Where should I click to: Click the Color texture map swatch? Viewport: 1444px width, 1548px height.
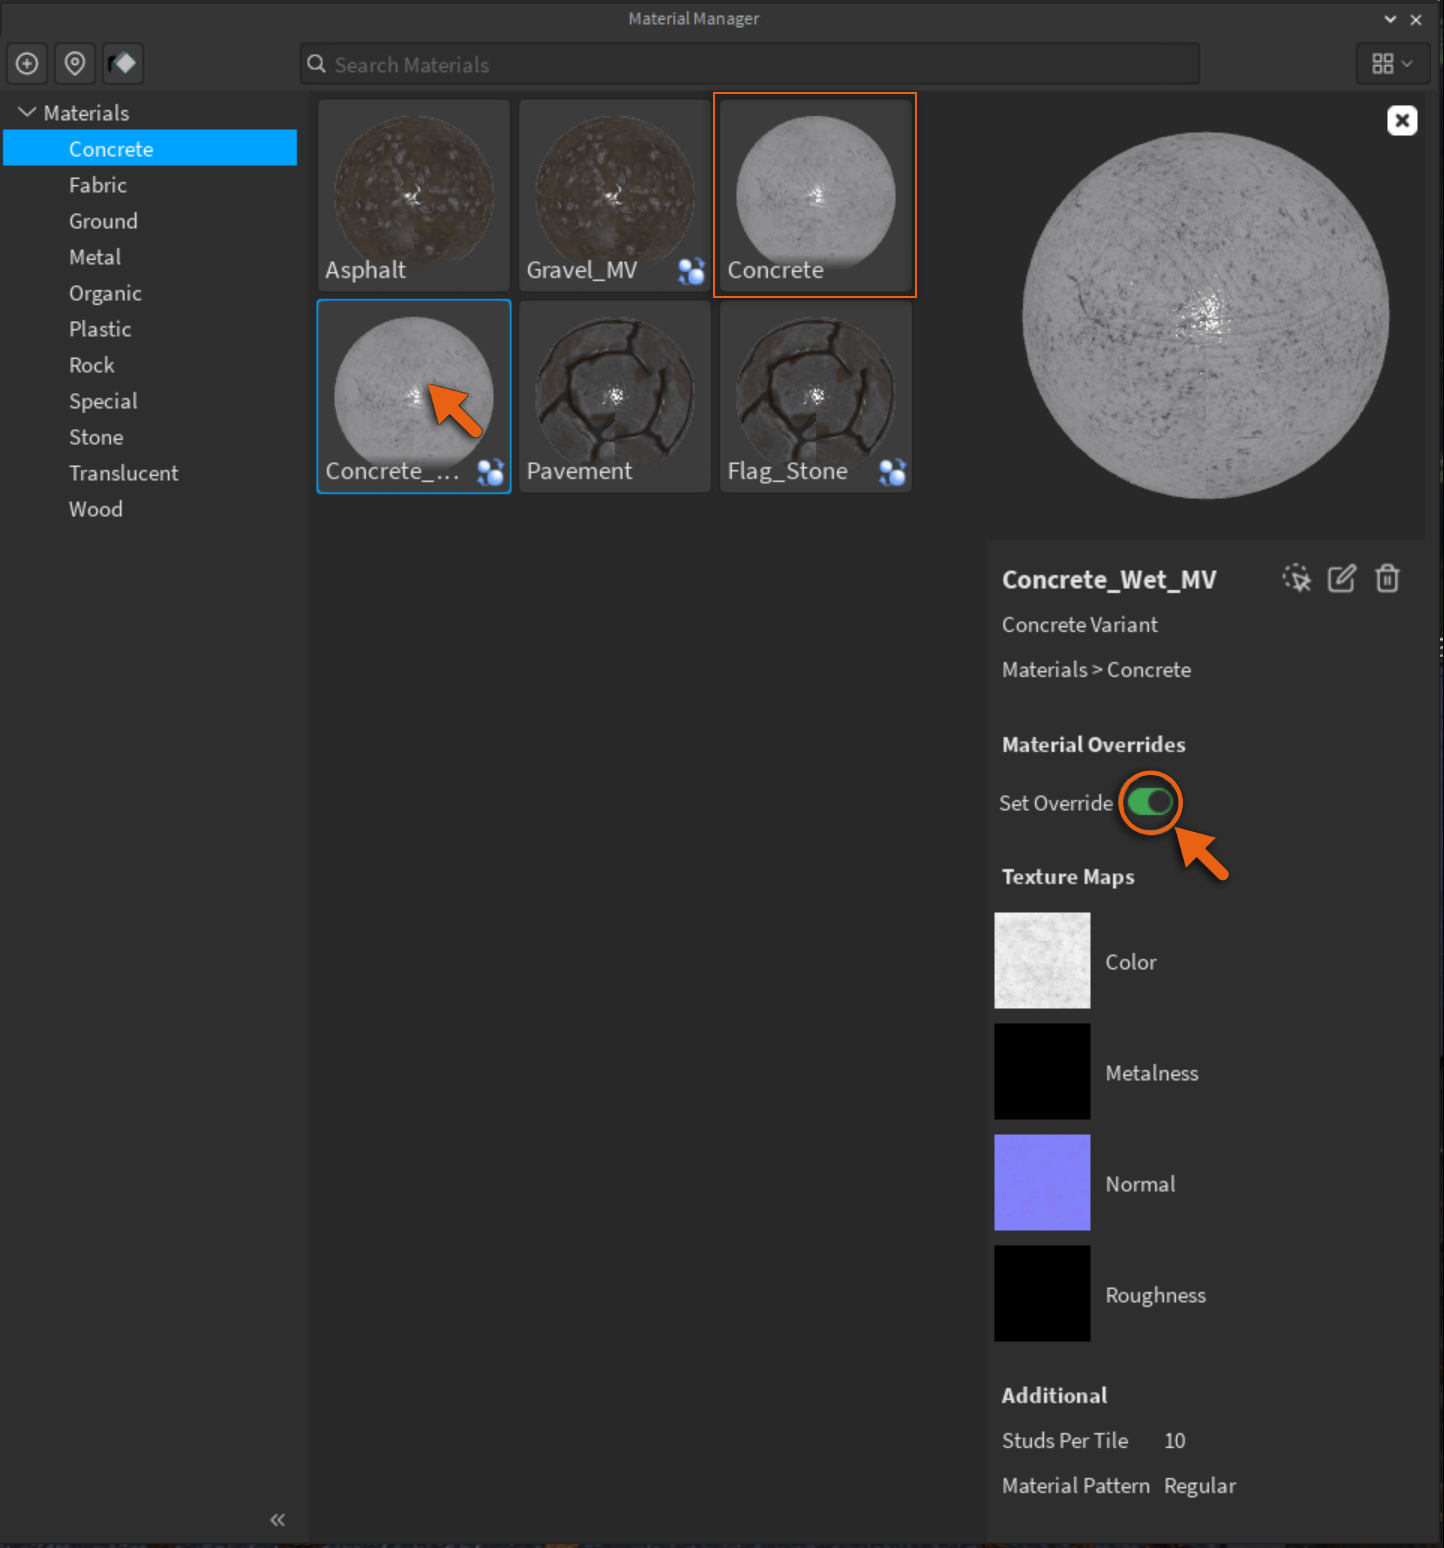coord(1042,960)
